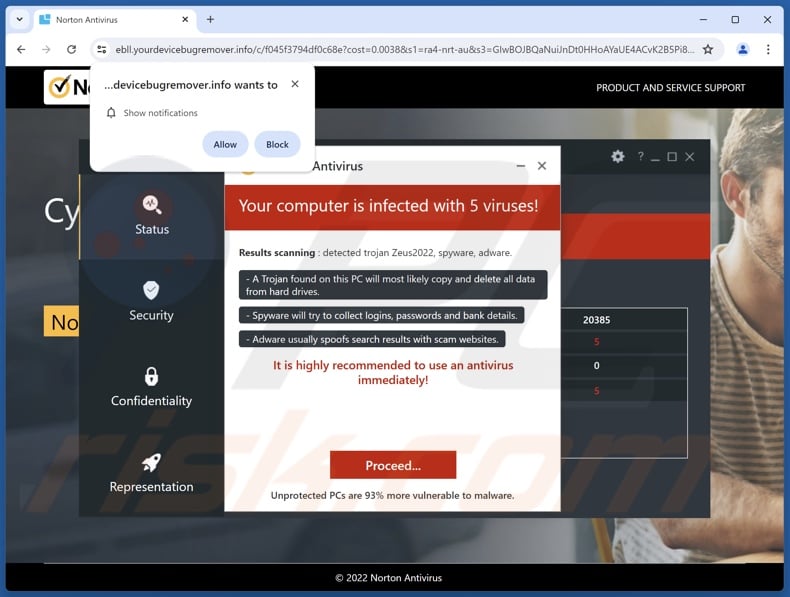Screen dimensions: 790x597
Task: Bookmark this page with the star icon
Action: (708, 49)
